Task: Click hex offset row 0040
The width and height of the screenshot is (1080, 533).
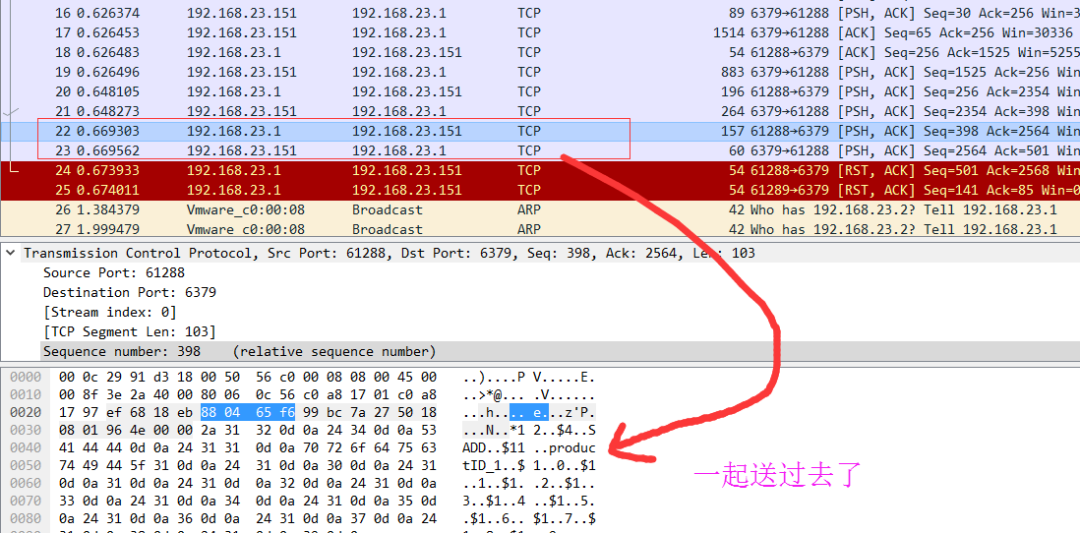Action: (x=25, y=448)
